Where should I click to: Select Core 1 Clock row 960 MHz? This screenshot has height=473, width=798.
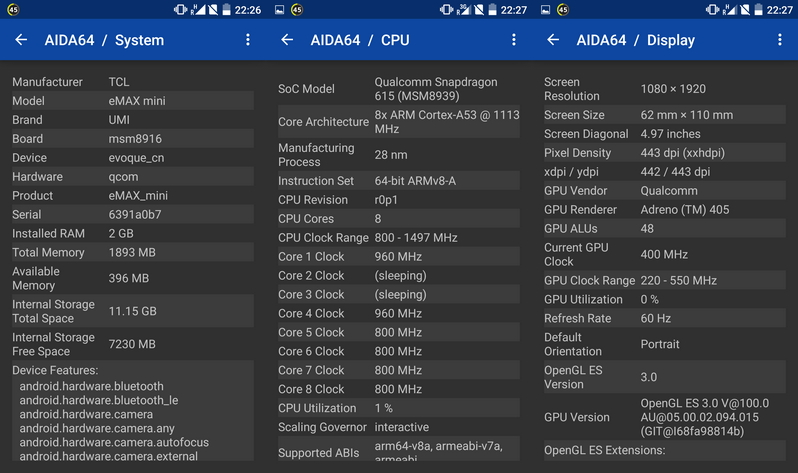click(x=399, y=256)
